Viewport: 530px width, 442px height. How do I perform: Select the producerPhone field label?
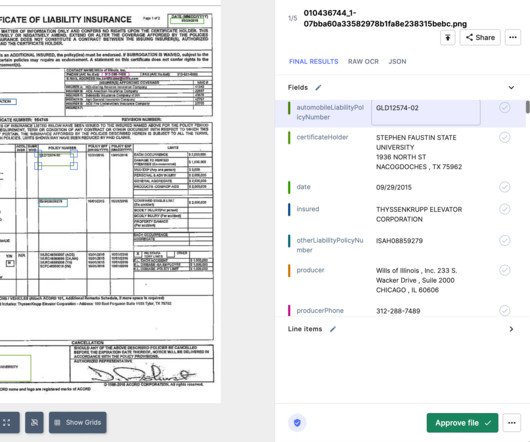click(x=320, y=311)
